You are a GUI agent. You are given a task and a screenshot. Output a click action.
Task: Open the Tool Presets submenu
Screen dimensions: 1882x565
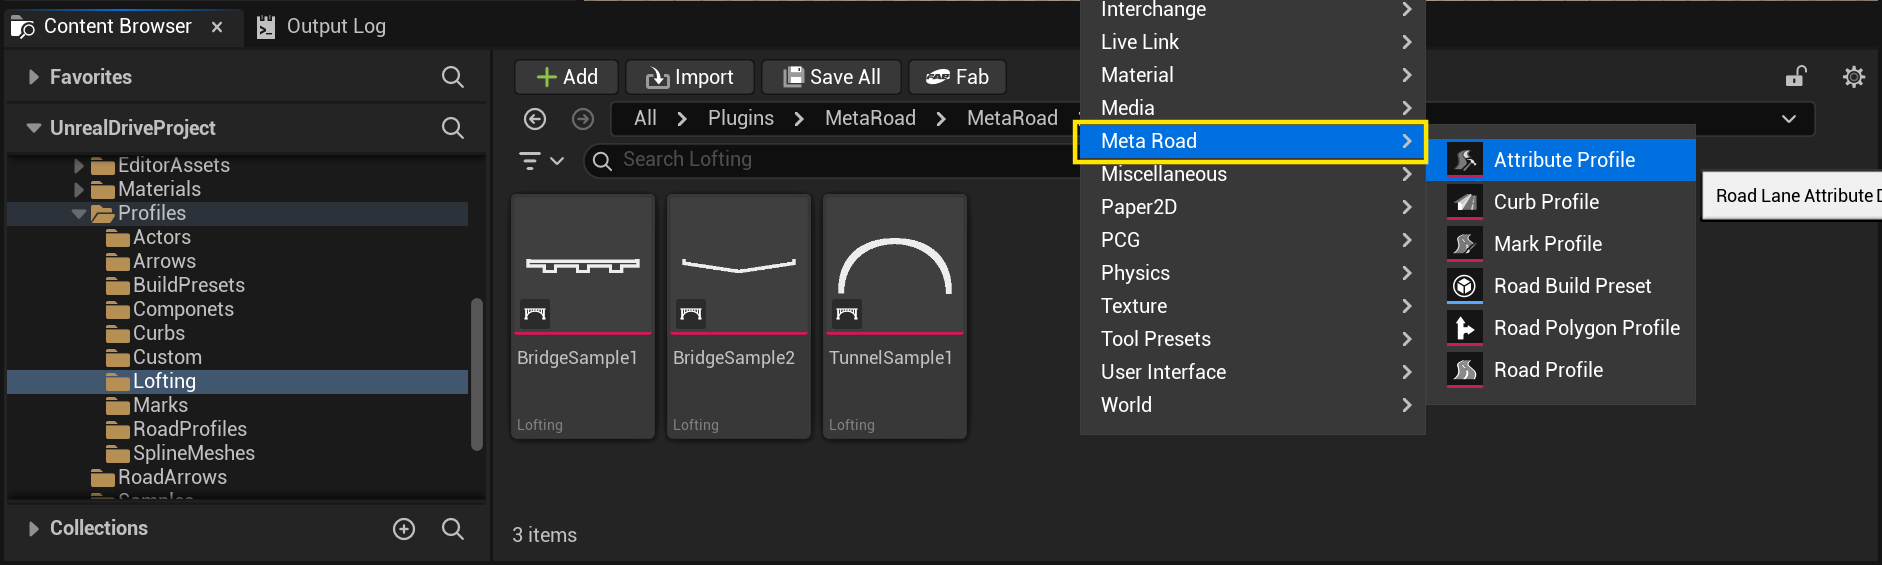(1252, 339)
